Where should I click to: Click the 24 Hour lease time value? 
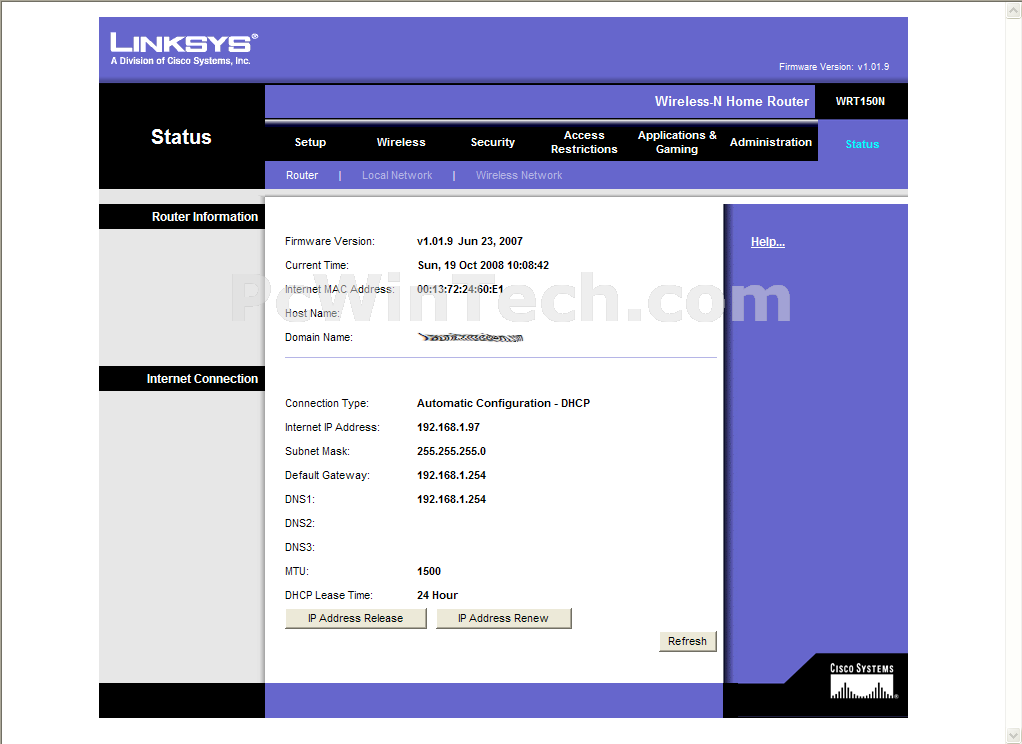tap(437, 595)
